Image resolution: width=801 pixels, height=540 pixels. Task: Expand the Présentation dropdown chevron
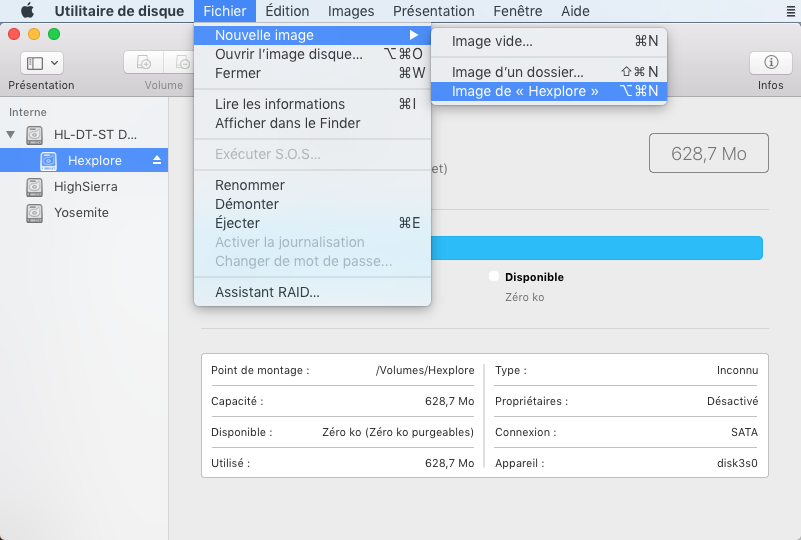point(54,63)
